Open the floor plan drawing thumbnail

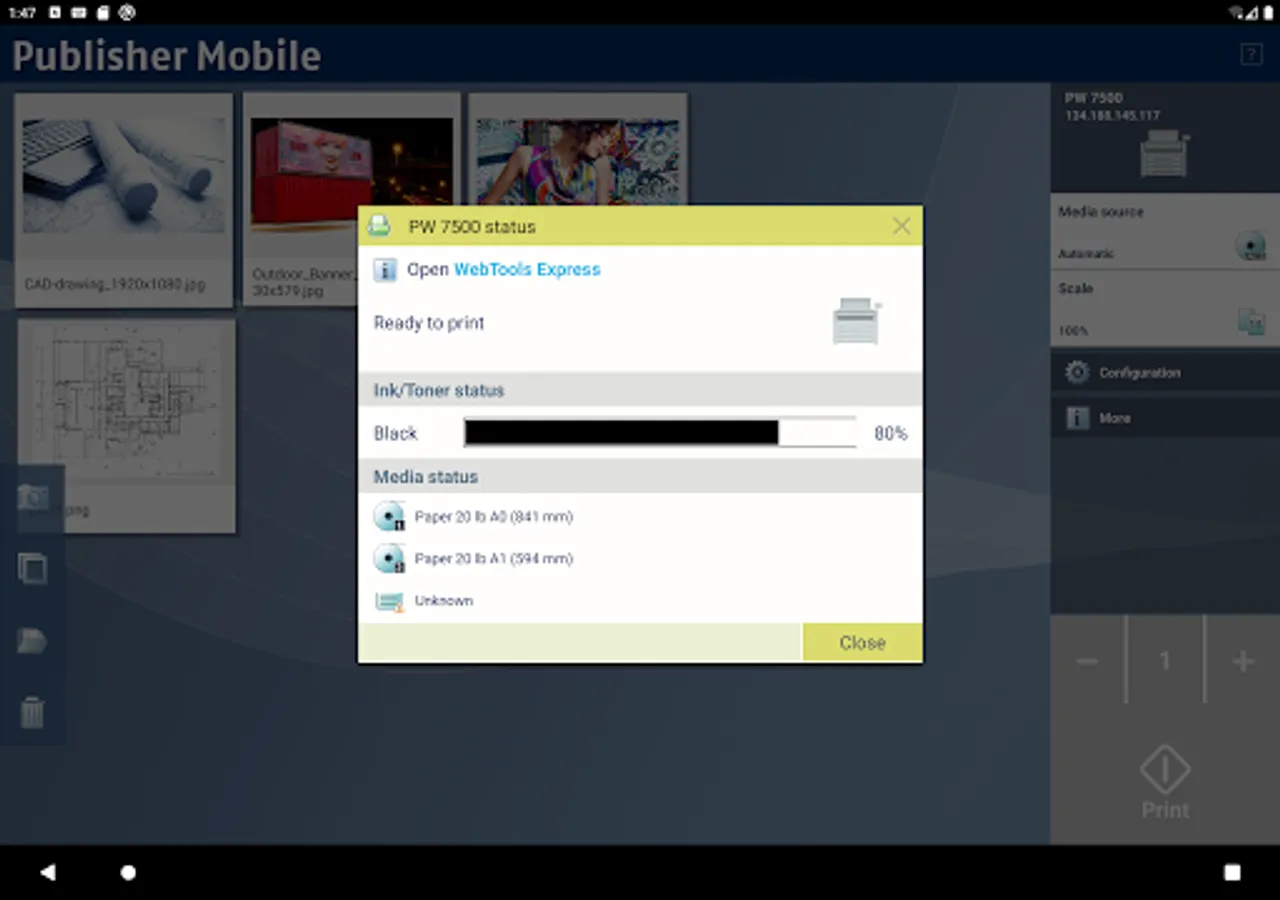[126, 425]
